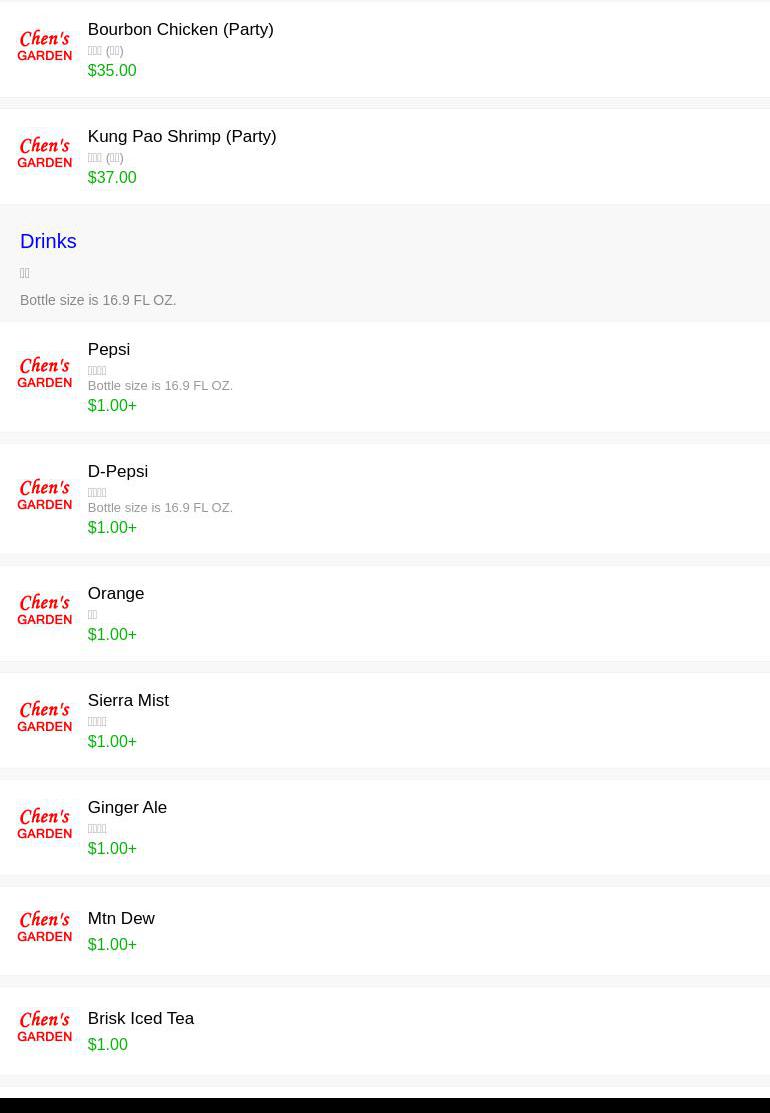The image size is (770, 1113).
Task: Select the Brisk Iced Tea item
Action: (385, 1031)
